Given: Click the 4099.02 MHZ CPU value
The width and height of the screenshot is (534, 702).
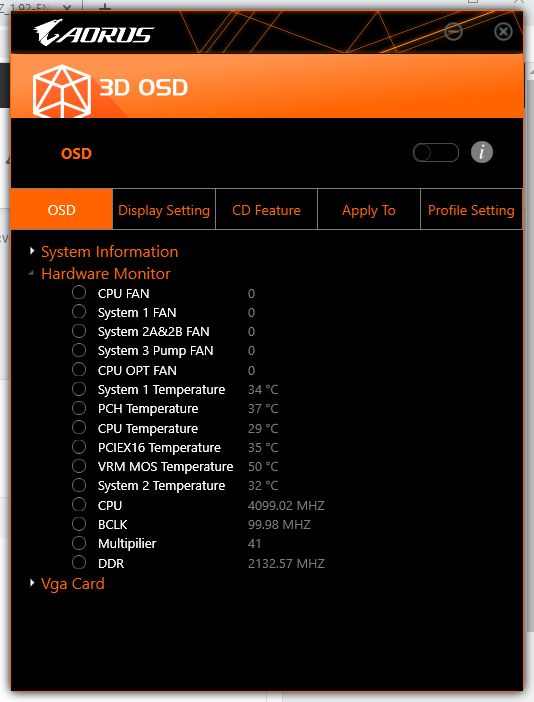Looking at the screenshot, I should [286, 506].
